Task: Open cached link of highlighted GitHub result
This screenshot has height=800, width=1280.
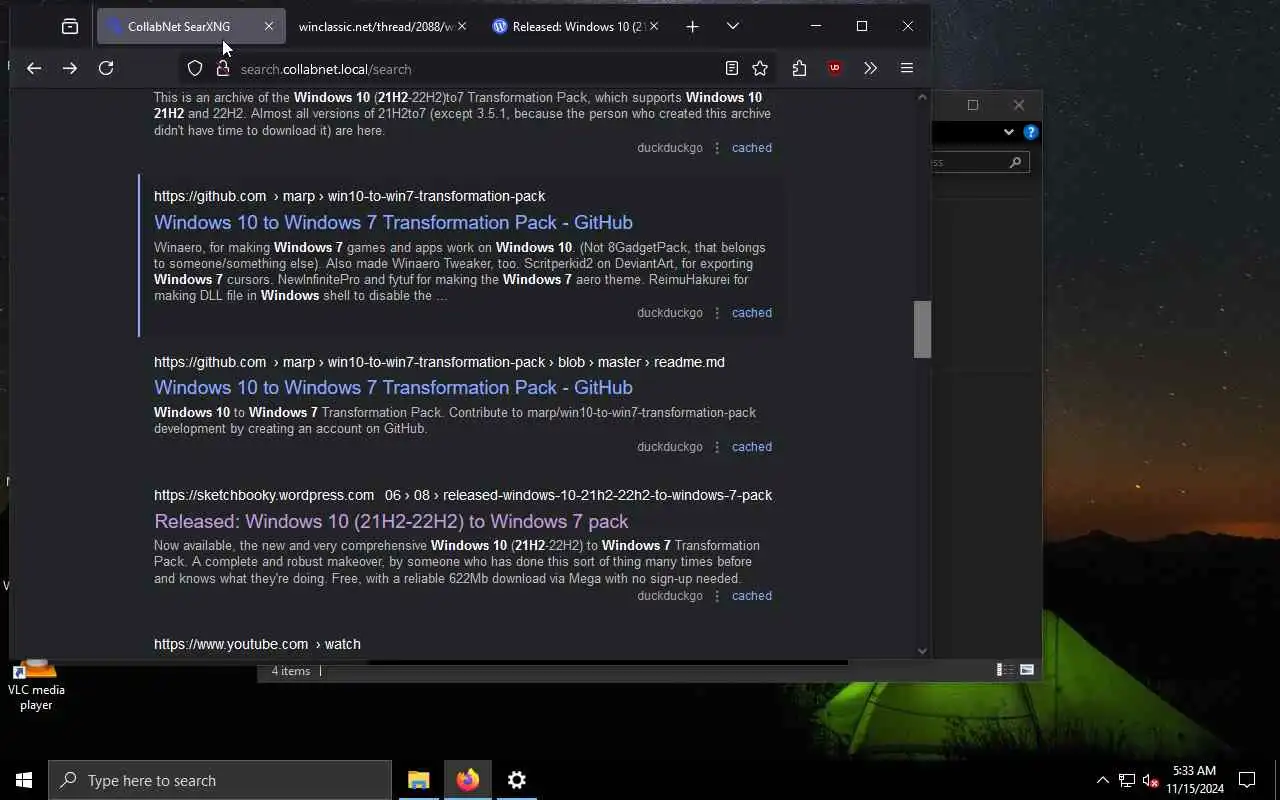Action: (752, 313)
